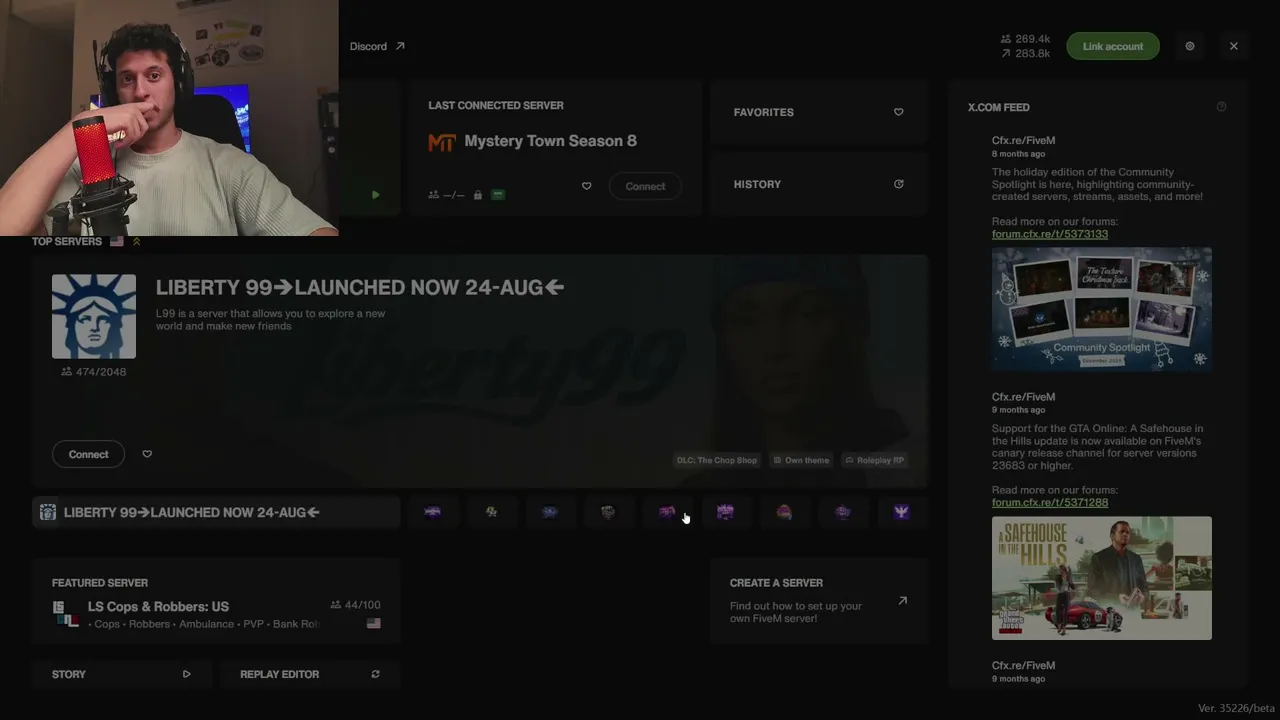This screenshot has width=1280, height=720.
Task: Click the green Link account button
Action: 1112,46
